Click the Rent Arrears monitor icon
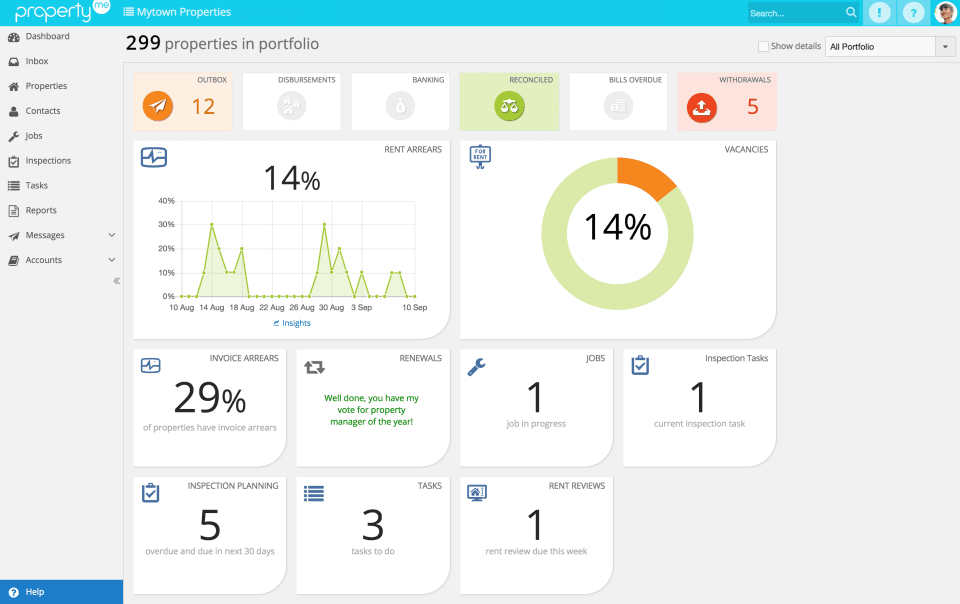 tap(154, 157)
